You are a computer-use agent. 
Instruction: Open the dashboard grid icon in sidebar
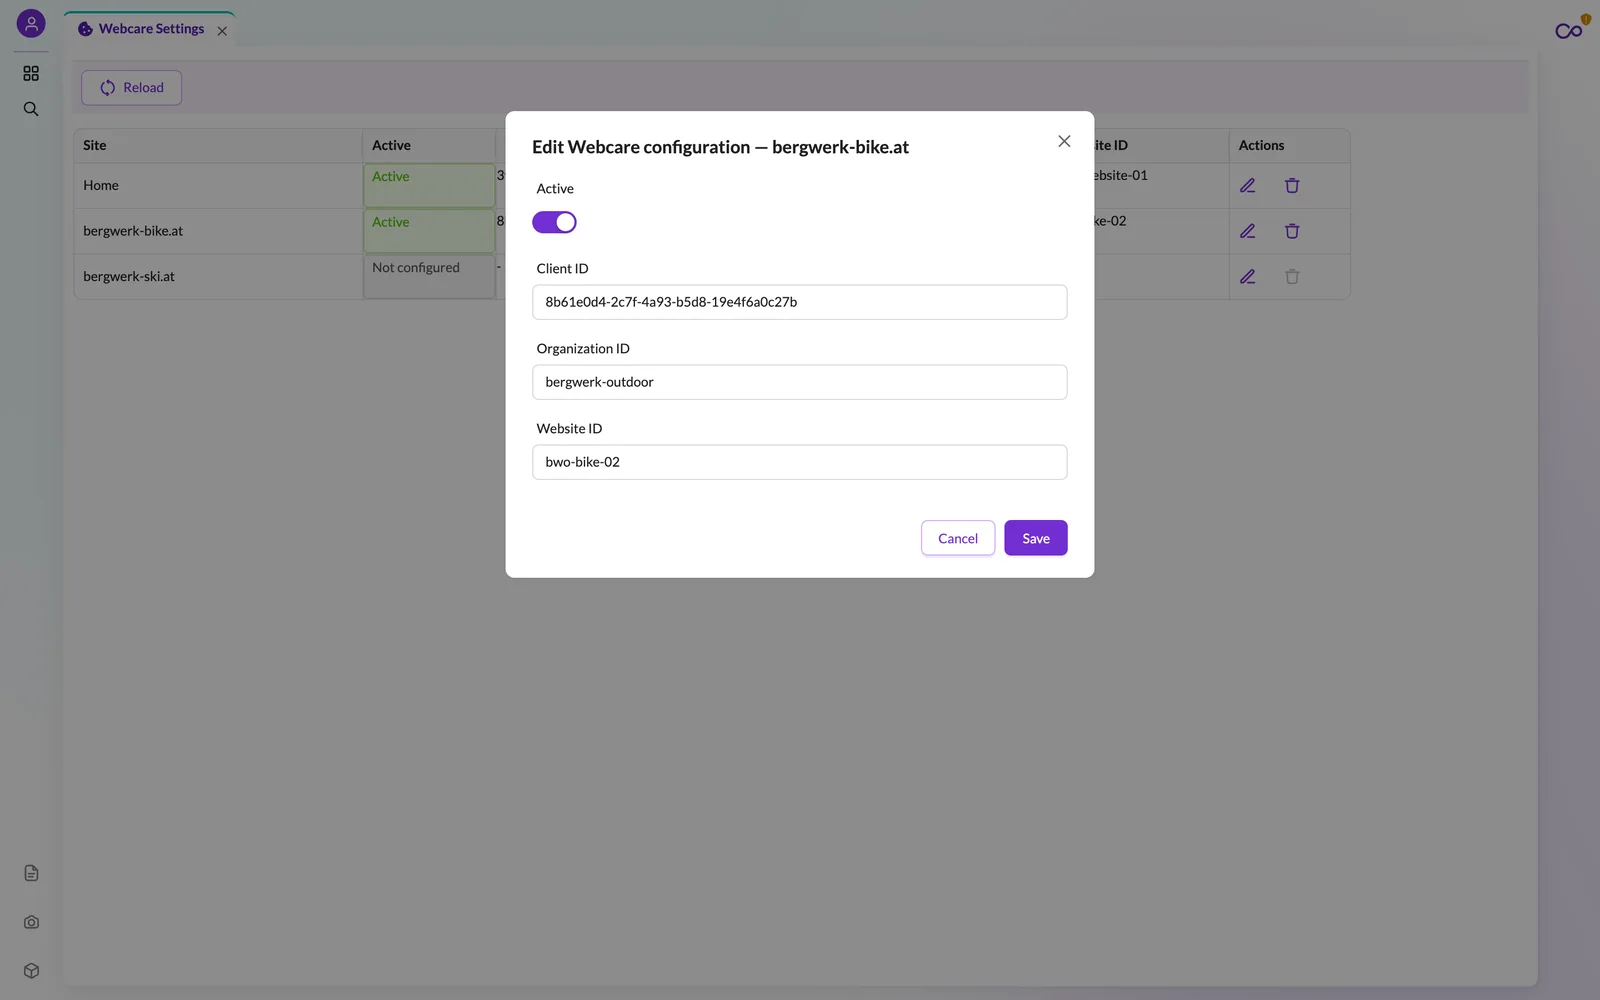[x=31, y=73]
